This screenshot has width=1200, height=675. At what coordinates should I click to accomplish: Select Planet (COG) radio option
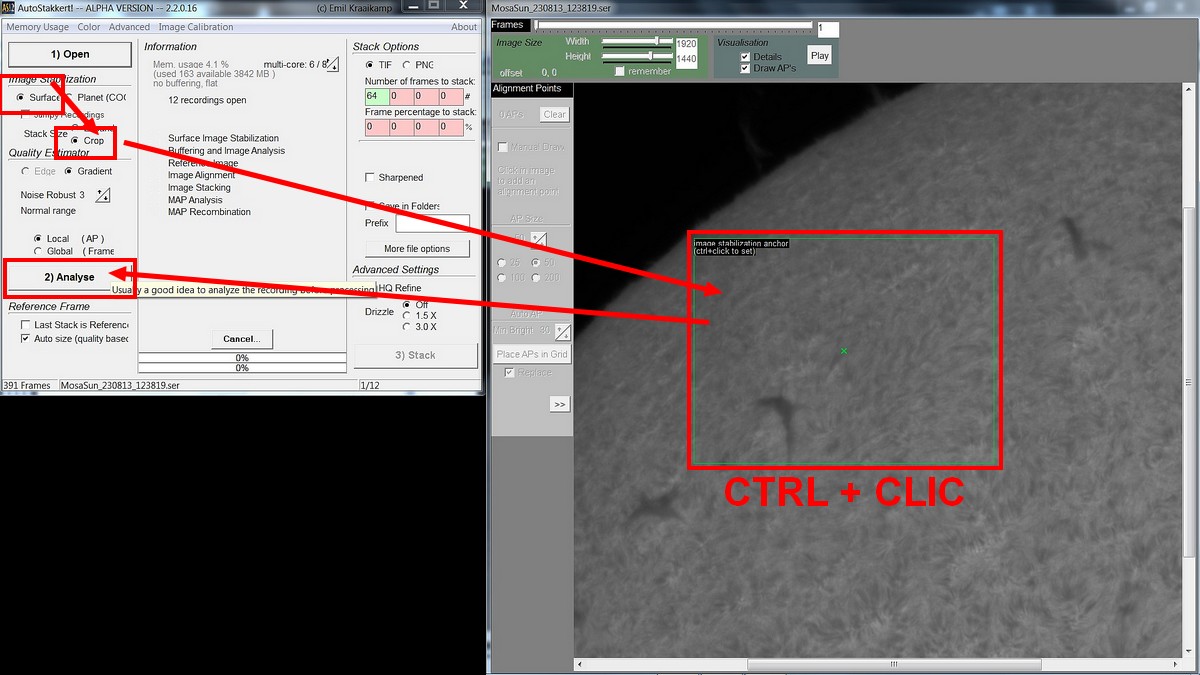(70, 98)
